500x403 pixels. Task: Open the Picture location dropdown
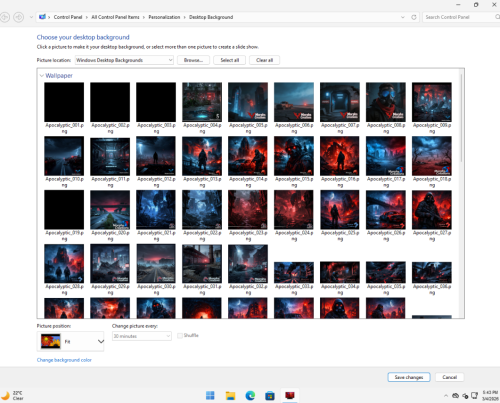124,60
